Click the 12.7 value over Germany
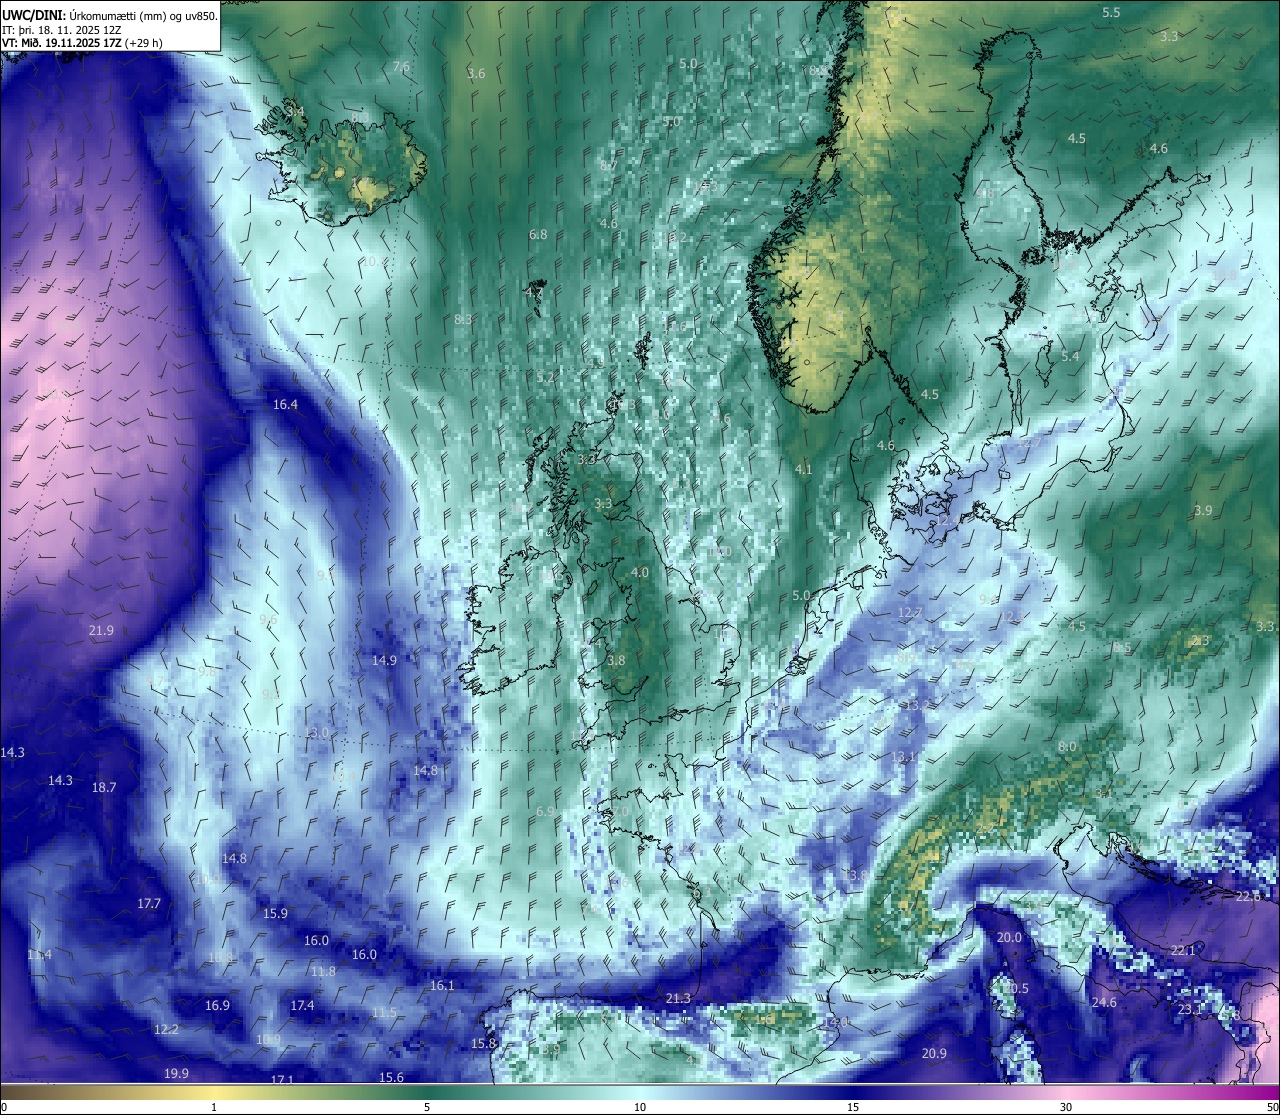Viewport: 1280px width, 1115px height. coord(909,613)
